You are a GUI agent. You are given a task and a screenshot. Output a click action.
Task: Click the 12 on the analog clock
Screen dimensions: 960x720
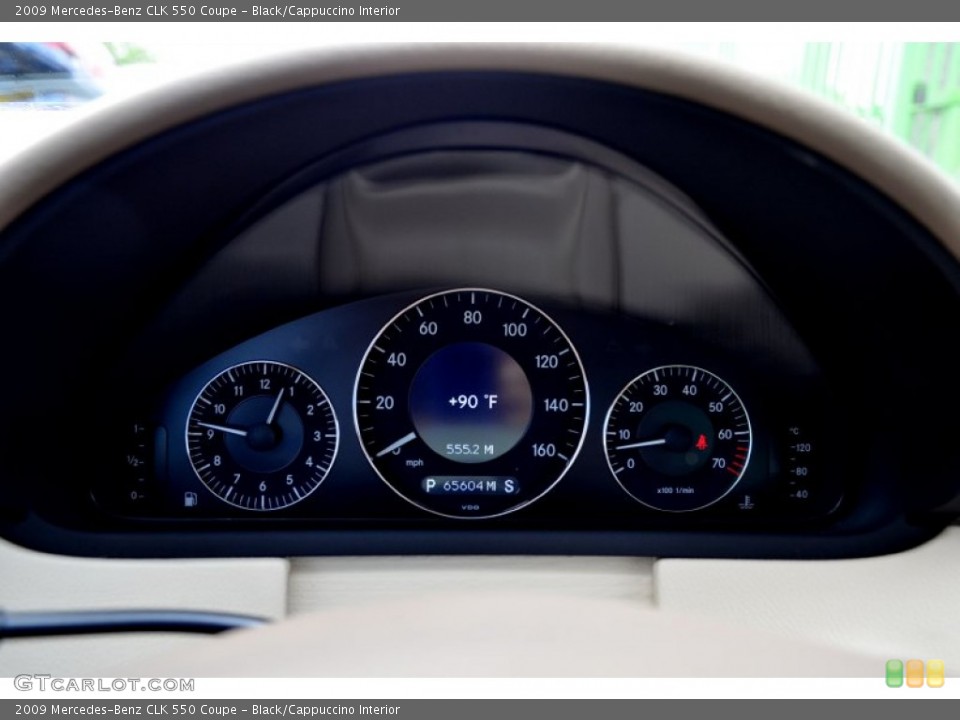264,384
